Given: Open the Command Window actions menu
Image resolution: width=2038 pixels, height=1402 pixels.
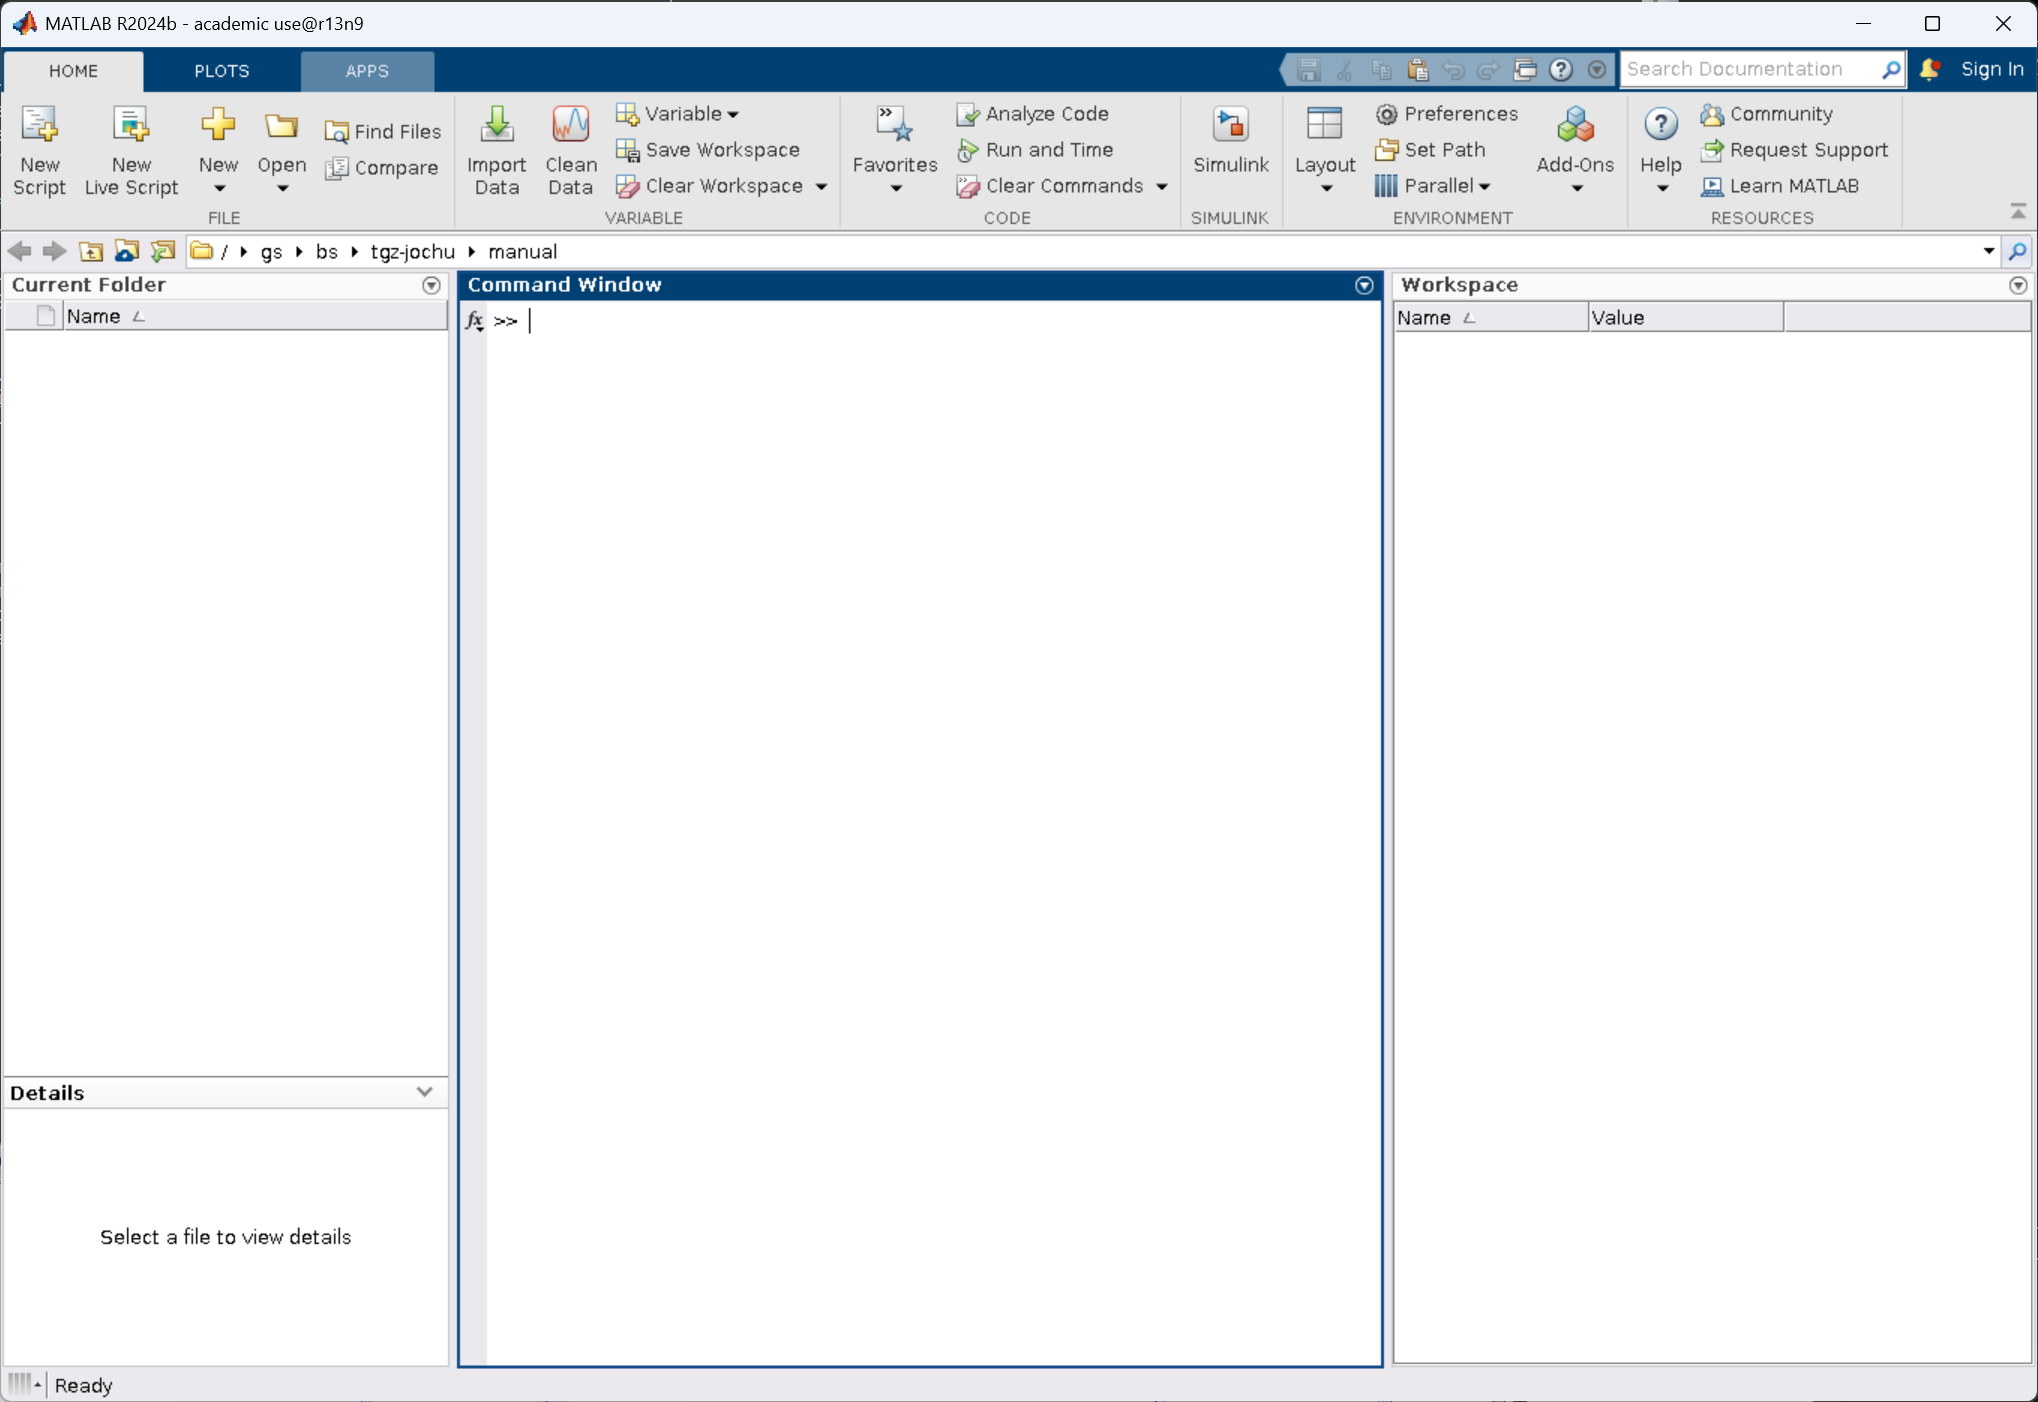Looking at the screenshot, I should tap(1364, 286).
